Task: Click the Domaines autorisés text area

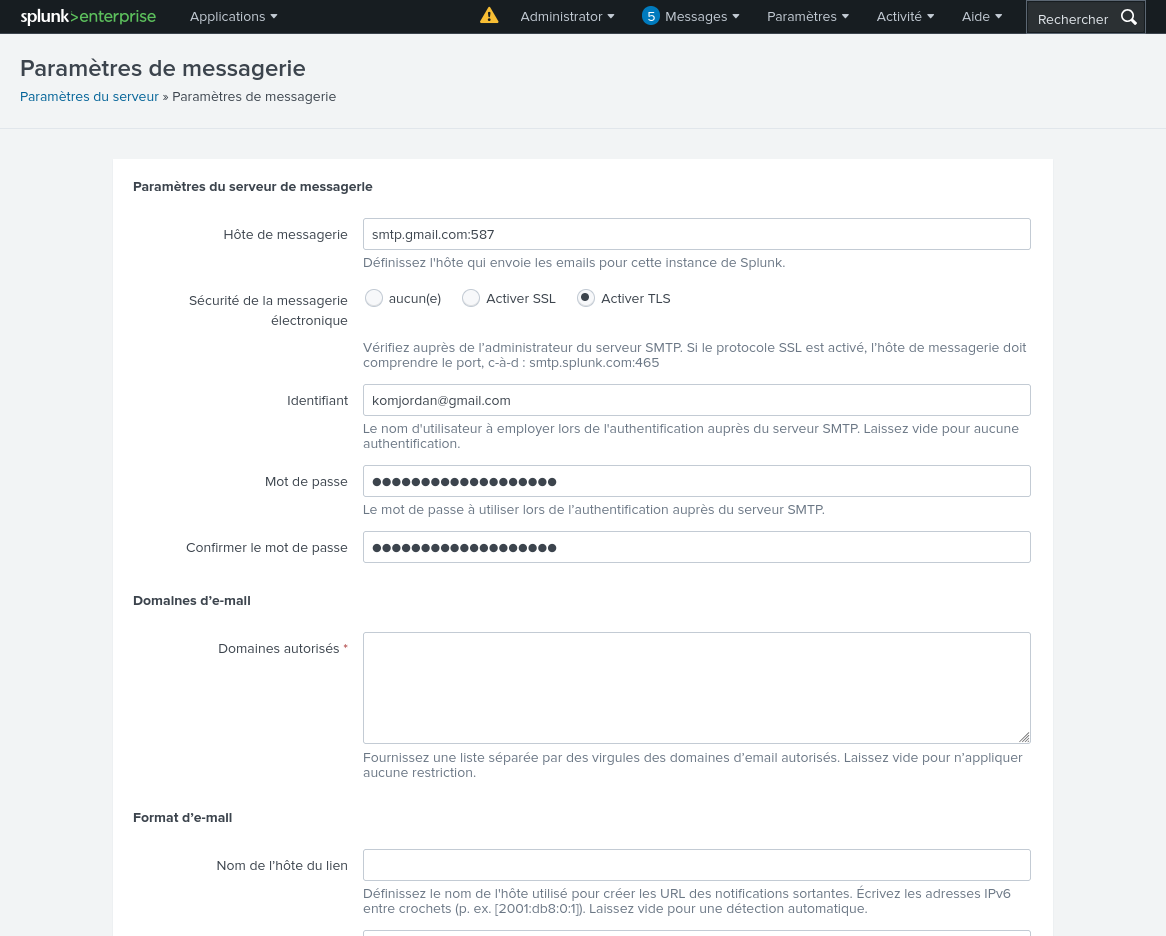Action: pos(697,688)
